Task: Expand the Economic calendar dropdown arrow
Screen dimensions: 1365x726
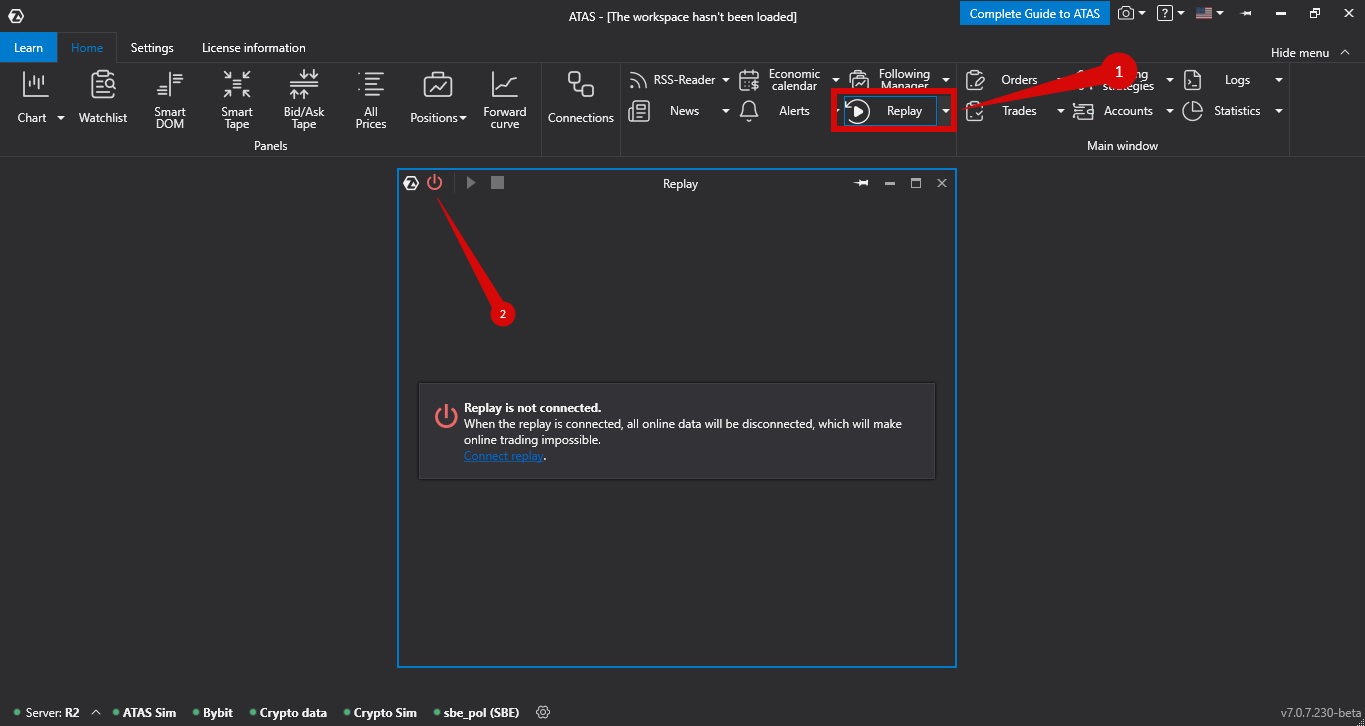Action: [836, 80]
